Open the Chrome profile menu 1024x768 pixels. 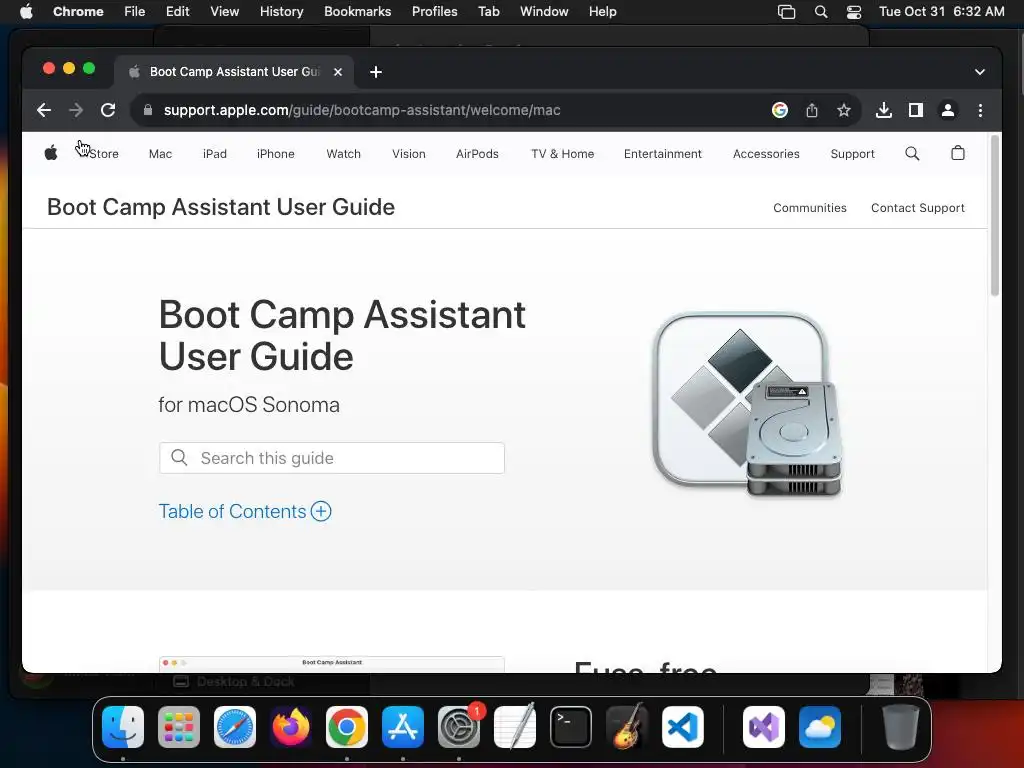point(948,110)
